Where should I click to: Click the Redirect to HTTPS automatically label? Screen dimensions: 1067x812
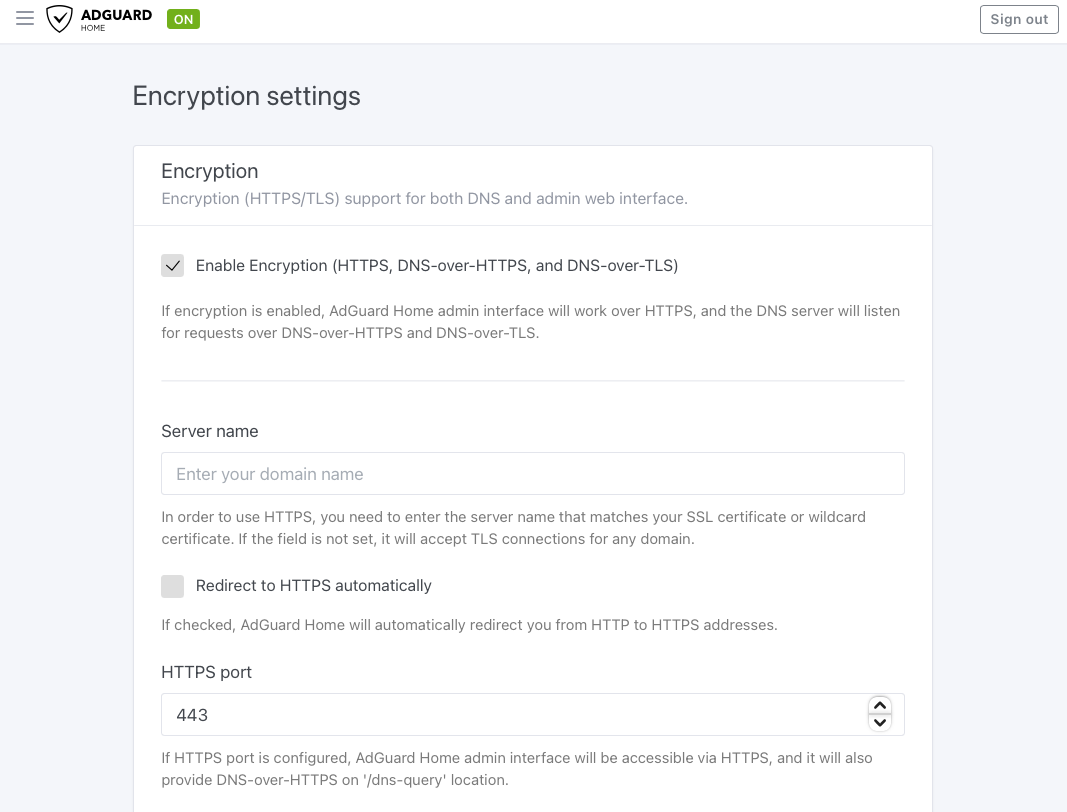click(x=313, y=586)
